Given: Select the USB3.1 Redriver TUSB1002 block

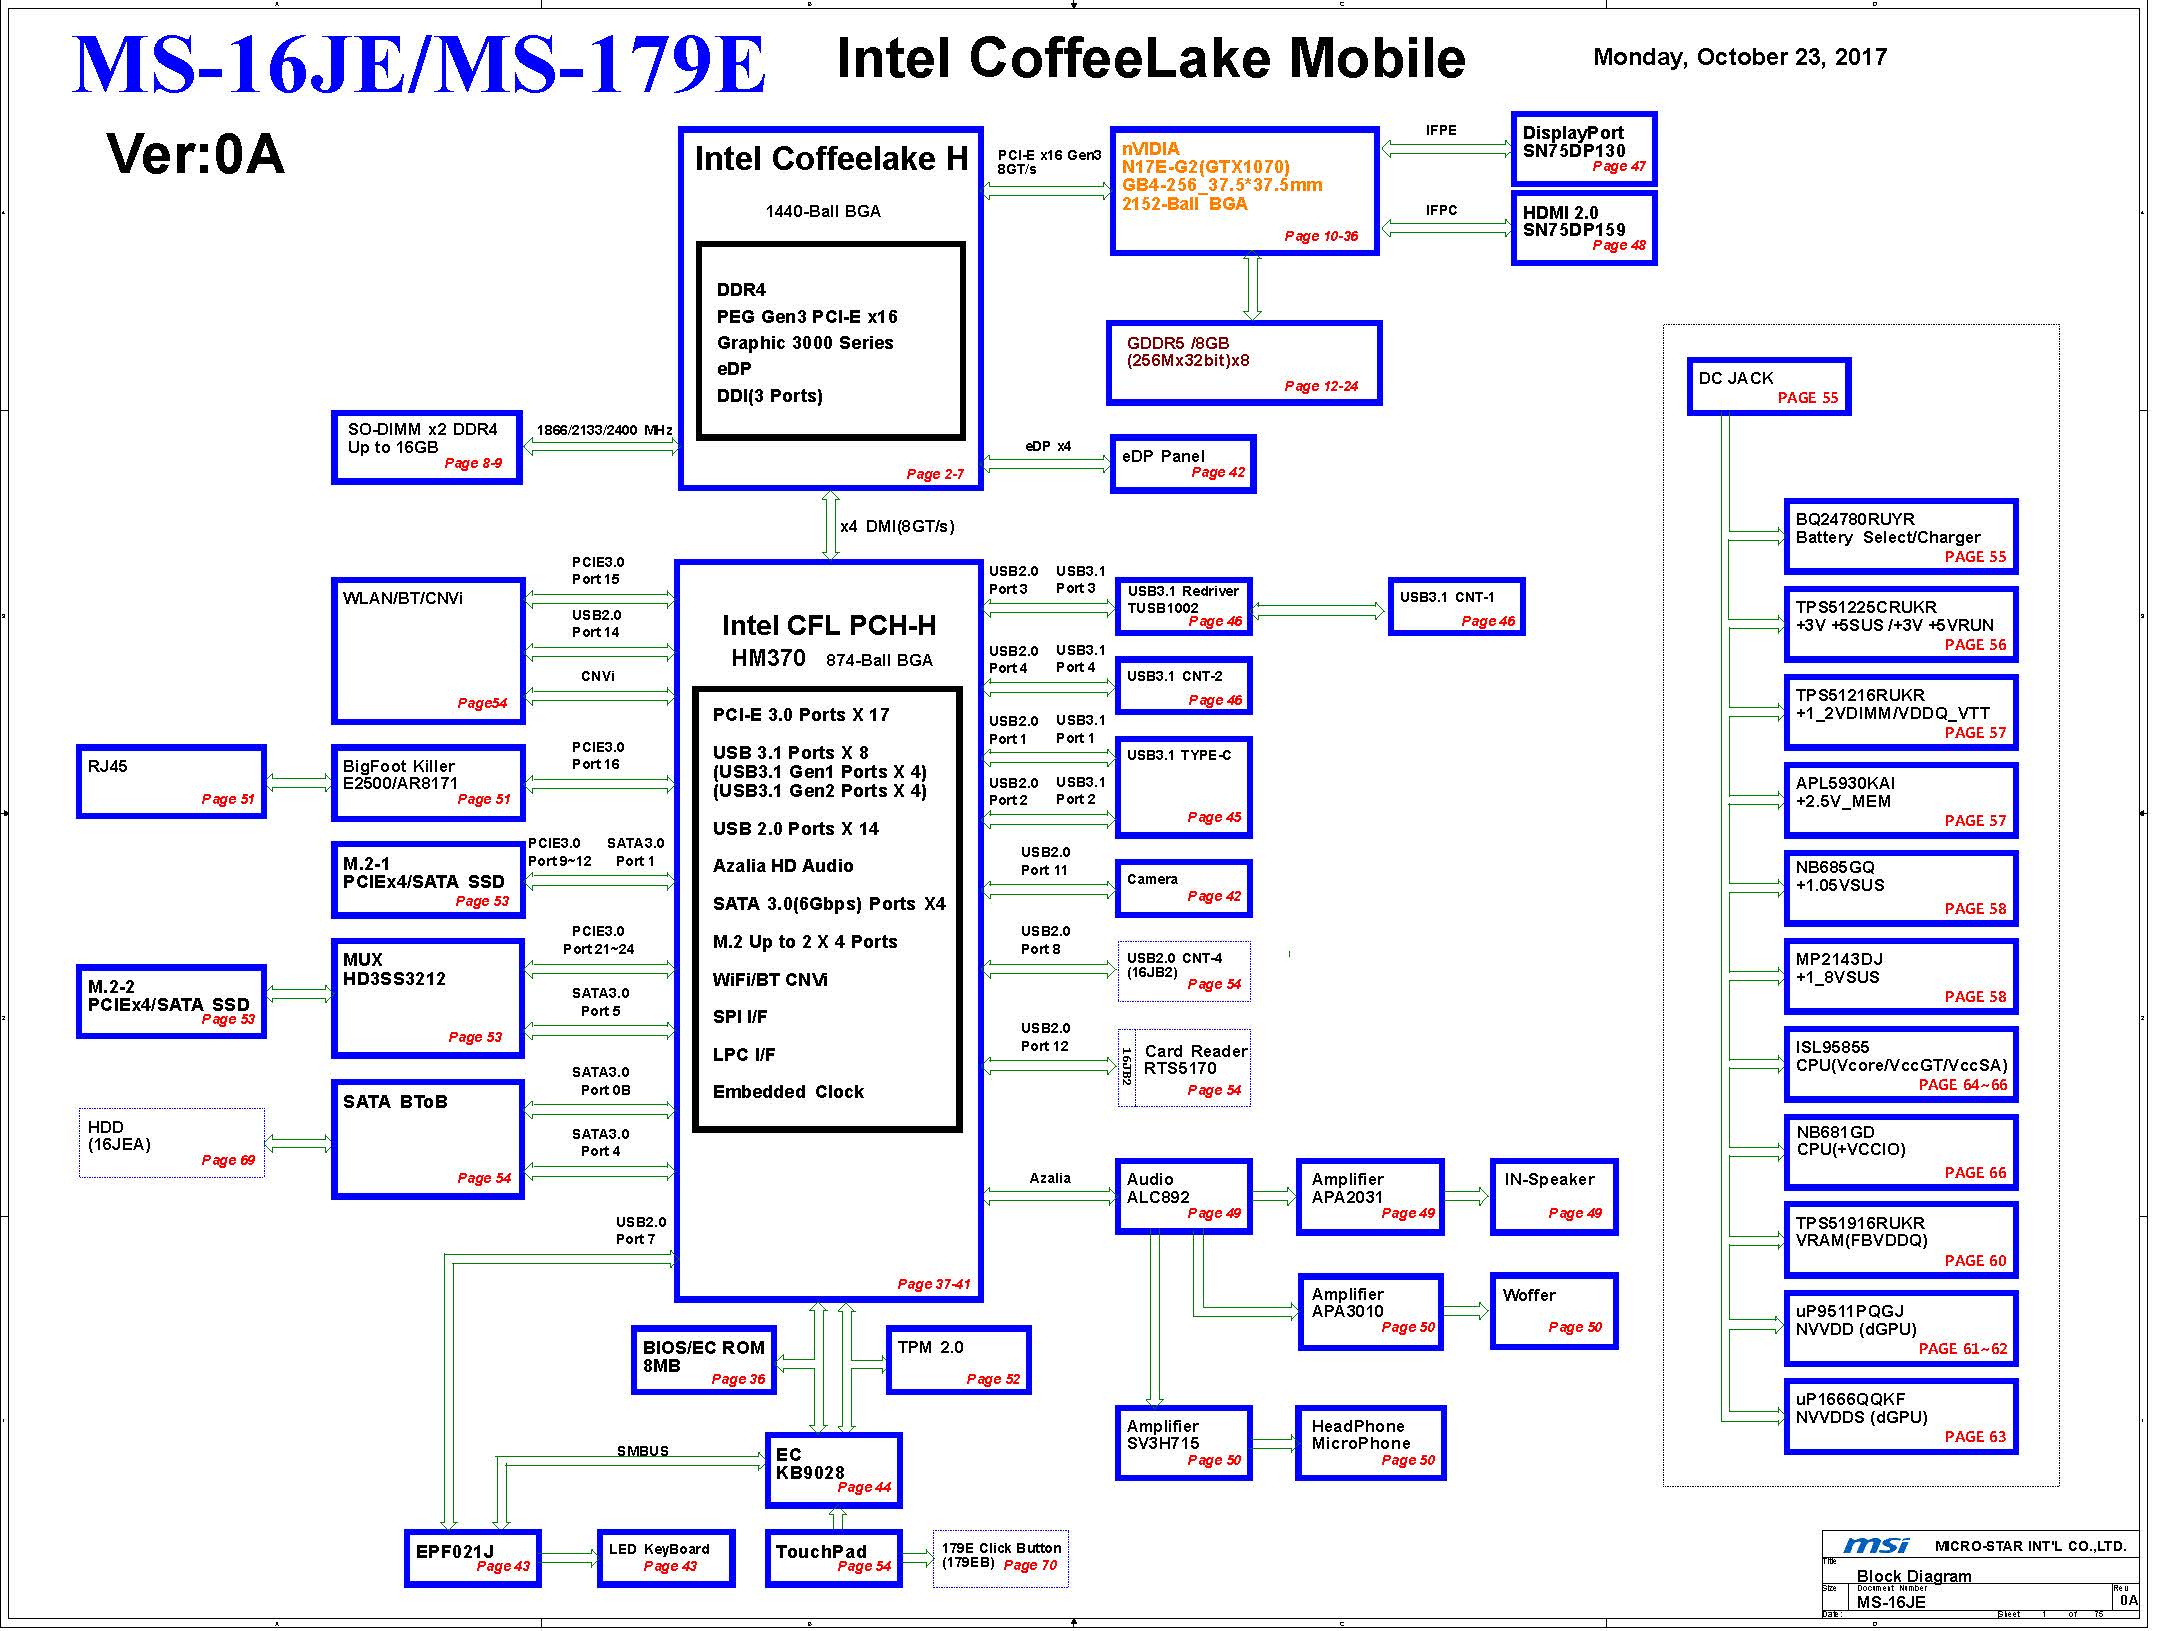Looking at the screenshot, I should pos(1183,606).
